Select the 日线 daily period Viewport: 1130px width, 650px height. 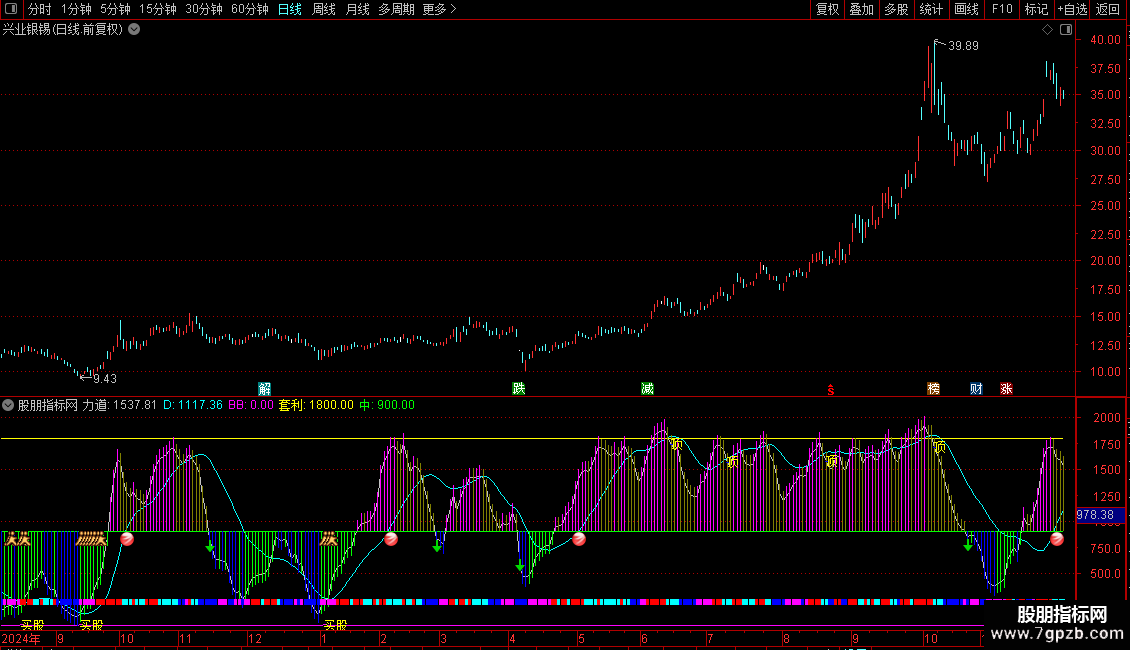coord(290,9)
